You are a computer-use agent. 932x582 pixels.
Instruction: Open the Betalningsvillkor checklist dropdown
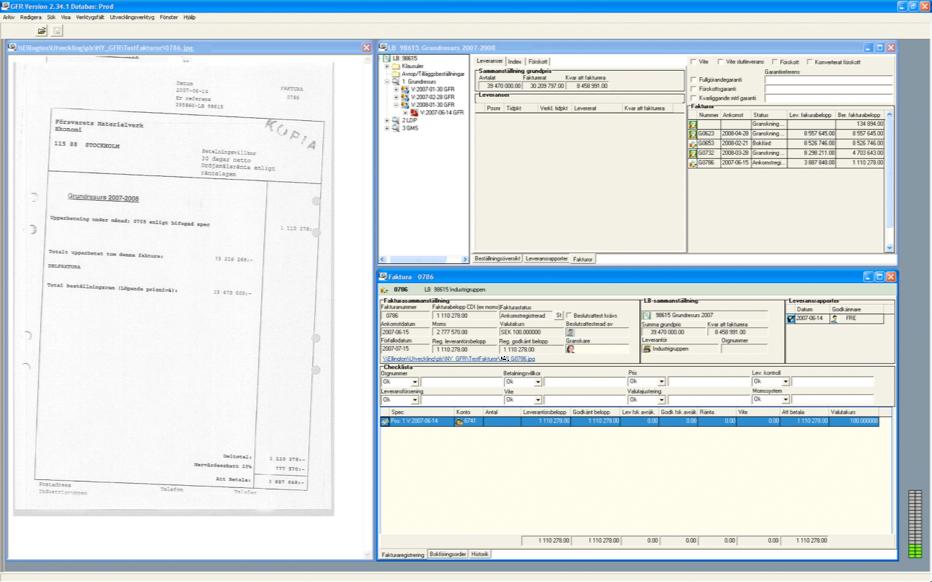tap(537, 382)
